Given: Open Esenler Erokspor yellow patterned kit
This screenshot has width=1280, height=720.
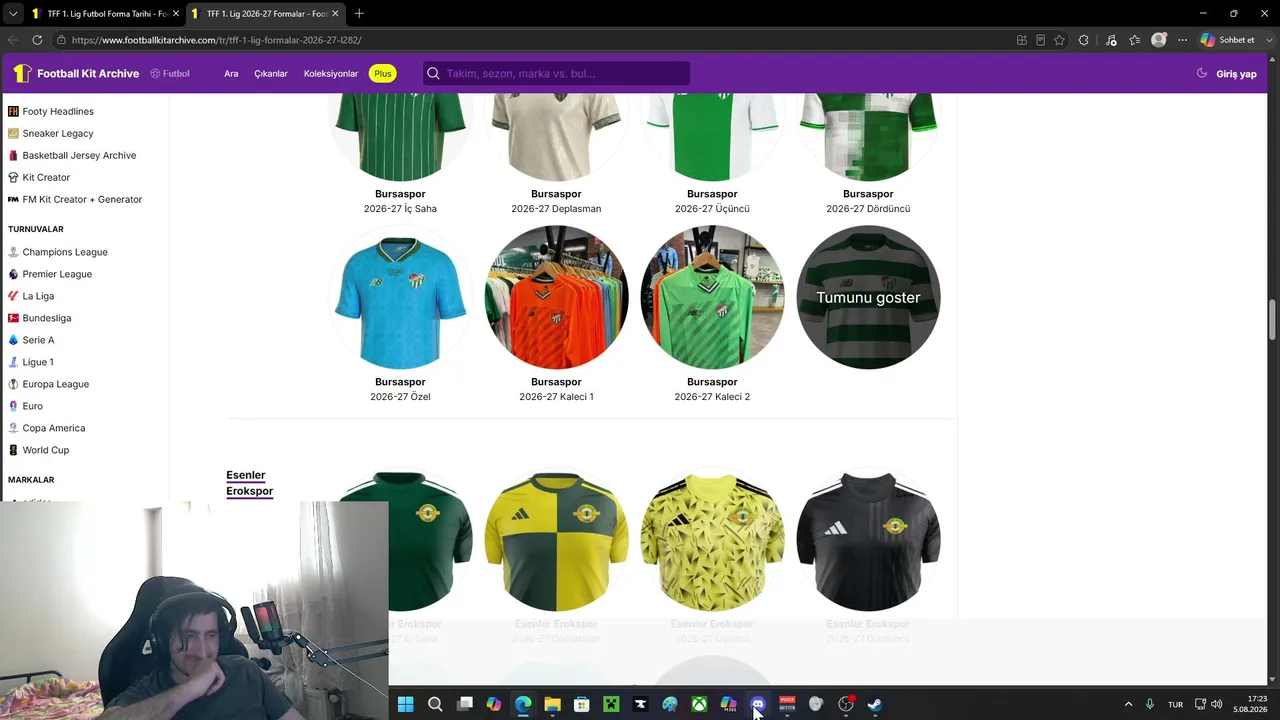Looking at the screenshot, I should click(x=712, y=541).
